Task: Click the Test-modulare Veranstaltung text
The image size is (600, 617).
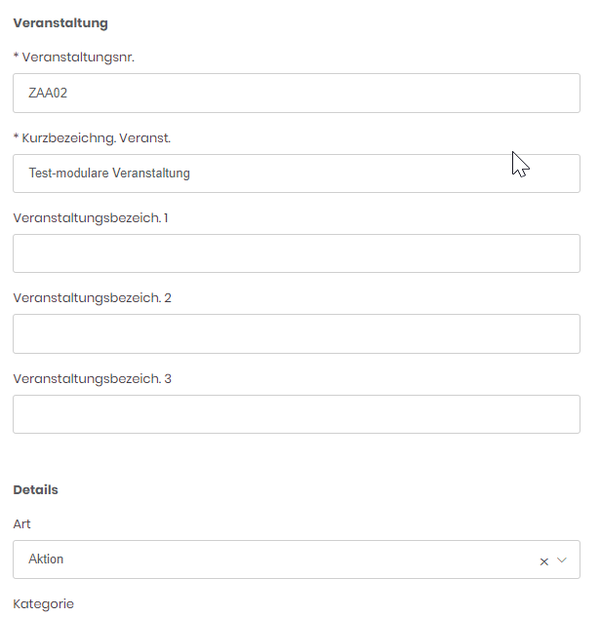Action: (x=109, y=173)
